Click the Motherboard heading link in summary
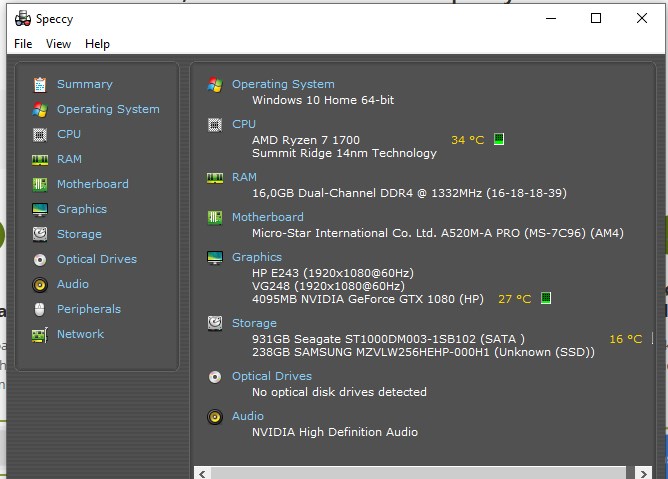The width and height of the screenshot is (668, 479). (x=268, y=217)
